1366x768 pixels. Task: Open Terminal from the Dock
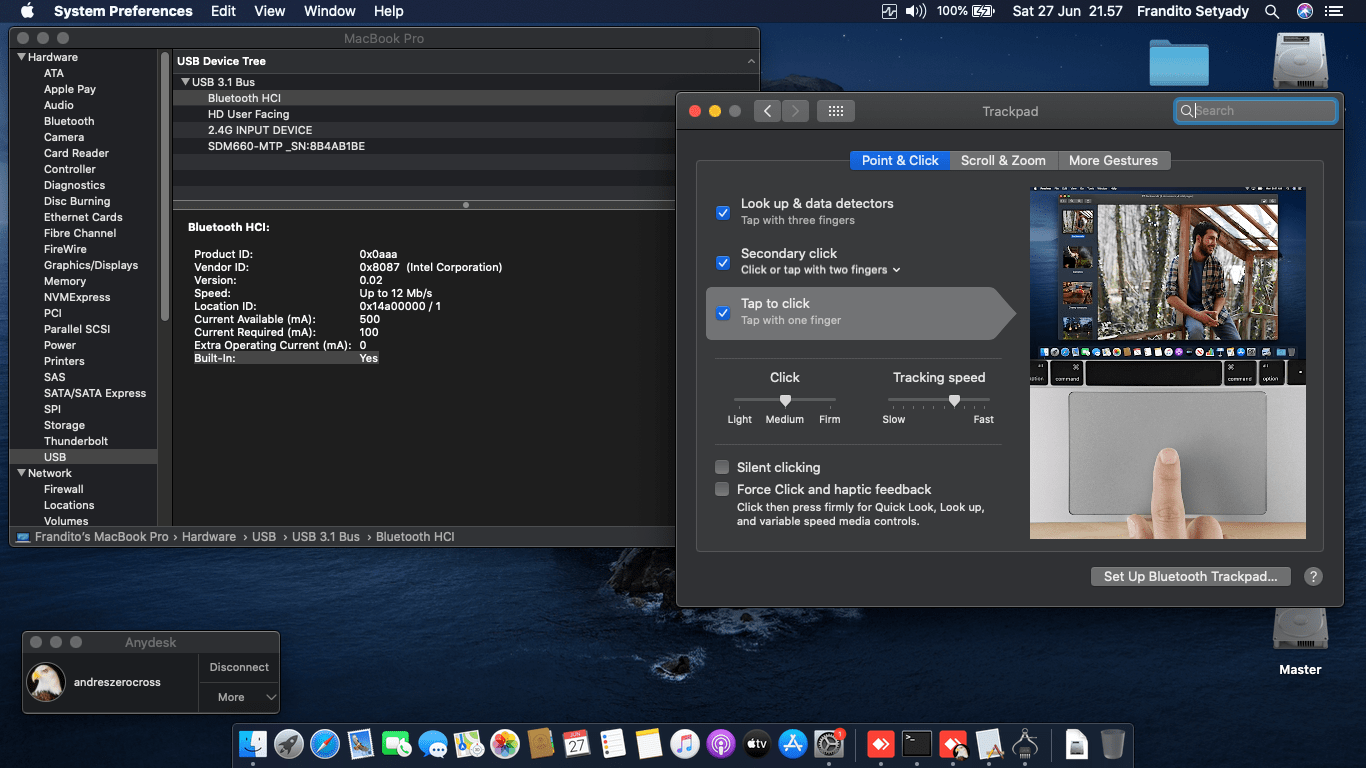tap(917, 744)
